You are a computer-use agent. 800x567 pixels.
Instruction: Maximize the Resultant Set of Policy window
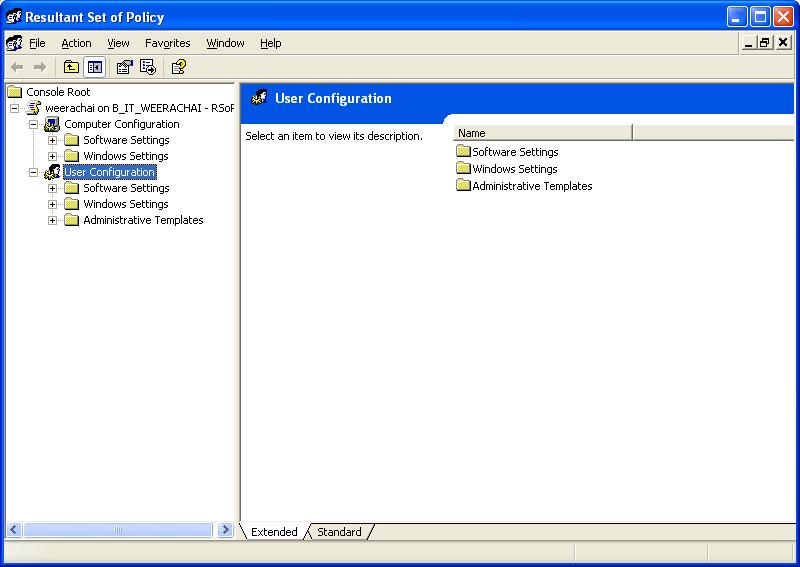click(760, 17)
